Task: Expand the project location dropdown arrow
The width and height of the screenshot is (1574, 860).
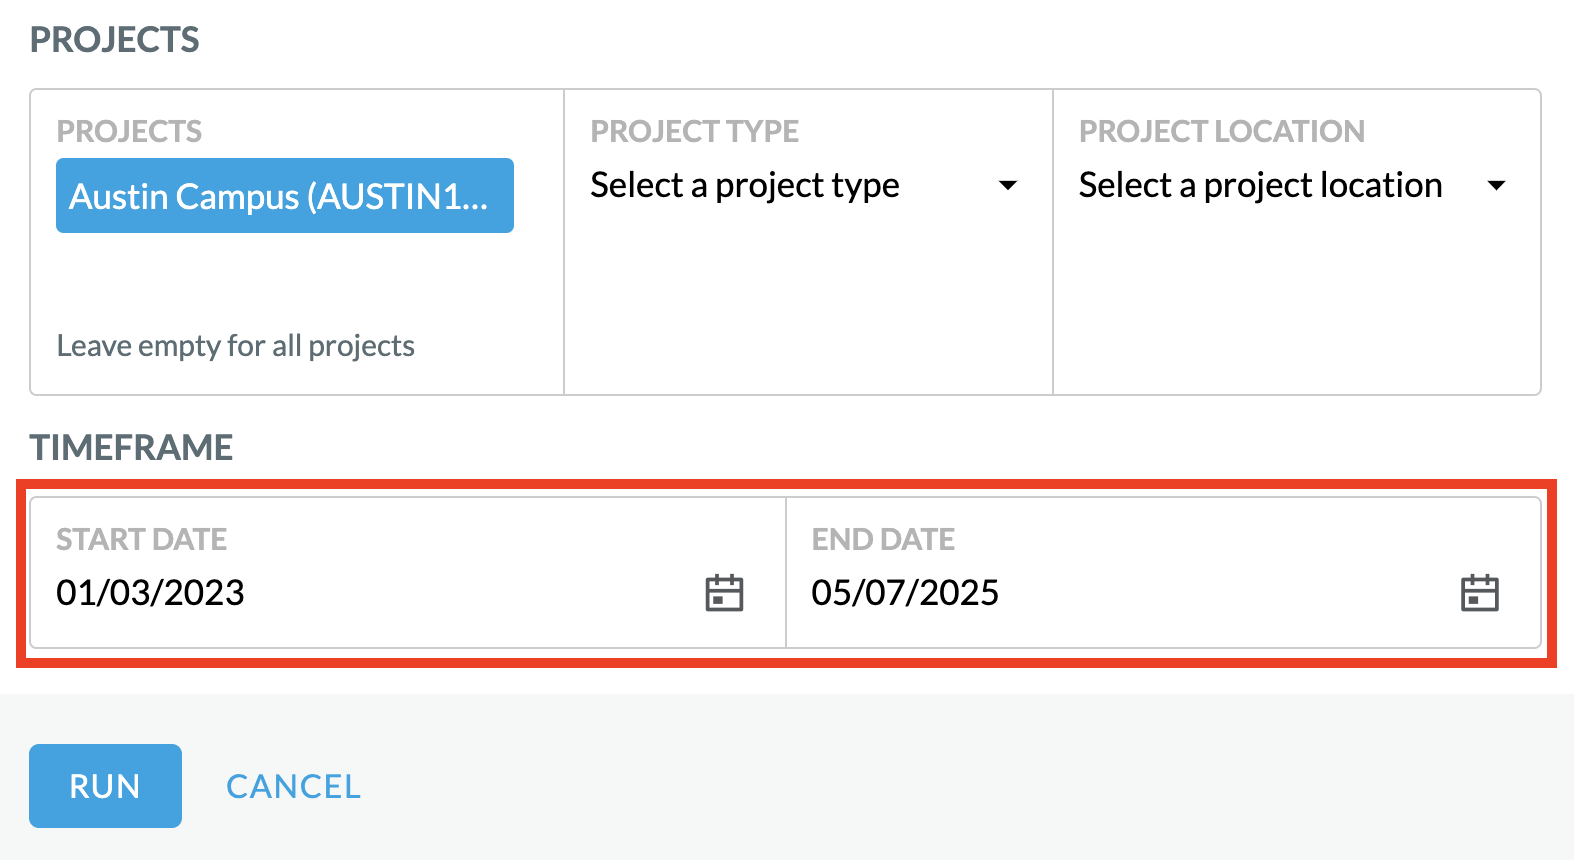Action: pos(1496,185)
